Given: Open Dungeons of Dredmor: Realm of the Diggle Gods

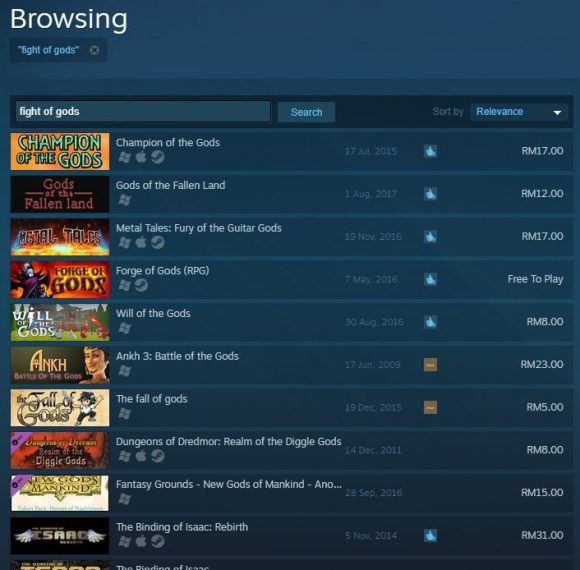Looking at the screenshot, I should pyautogui.click(x=229, y=442).
